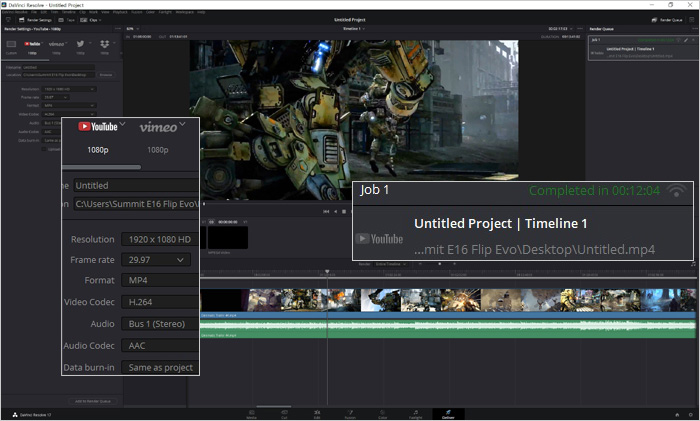Image resolution: width=700 pixels, height=421 pixels.
Task: Click the Browse button for location
Action: coord(105,74)
